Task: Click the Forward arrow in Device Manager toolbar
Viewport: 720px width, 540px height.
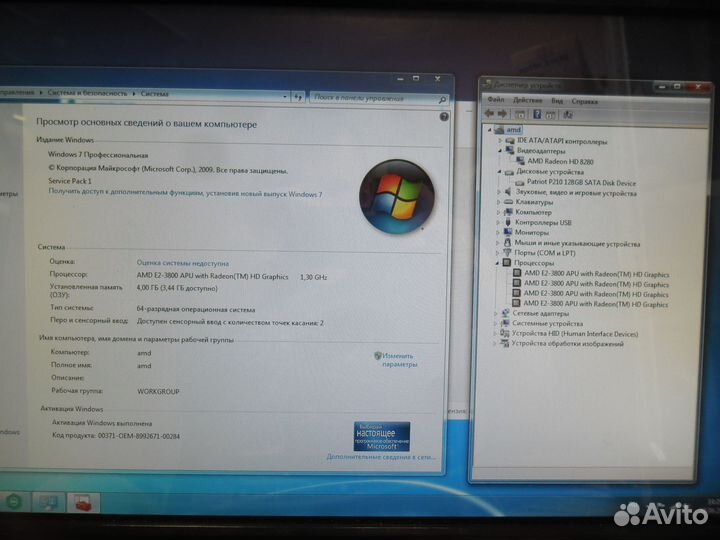Action: click(x=502, y=113)
